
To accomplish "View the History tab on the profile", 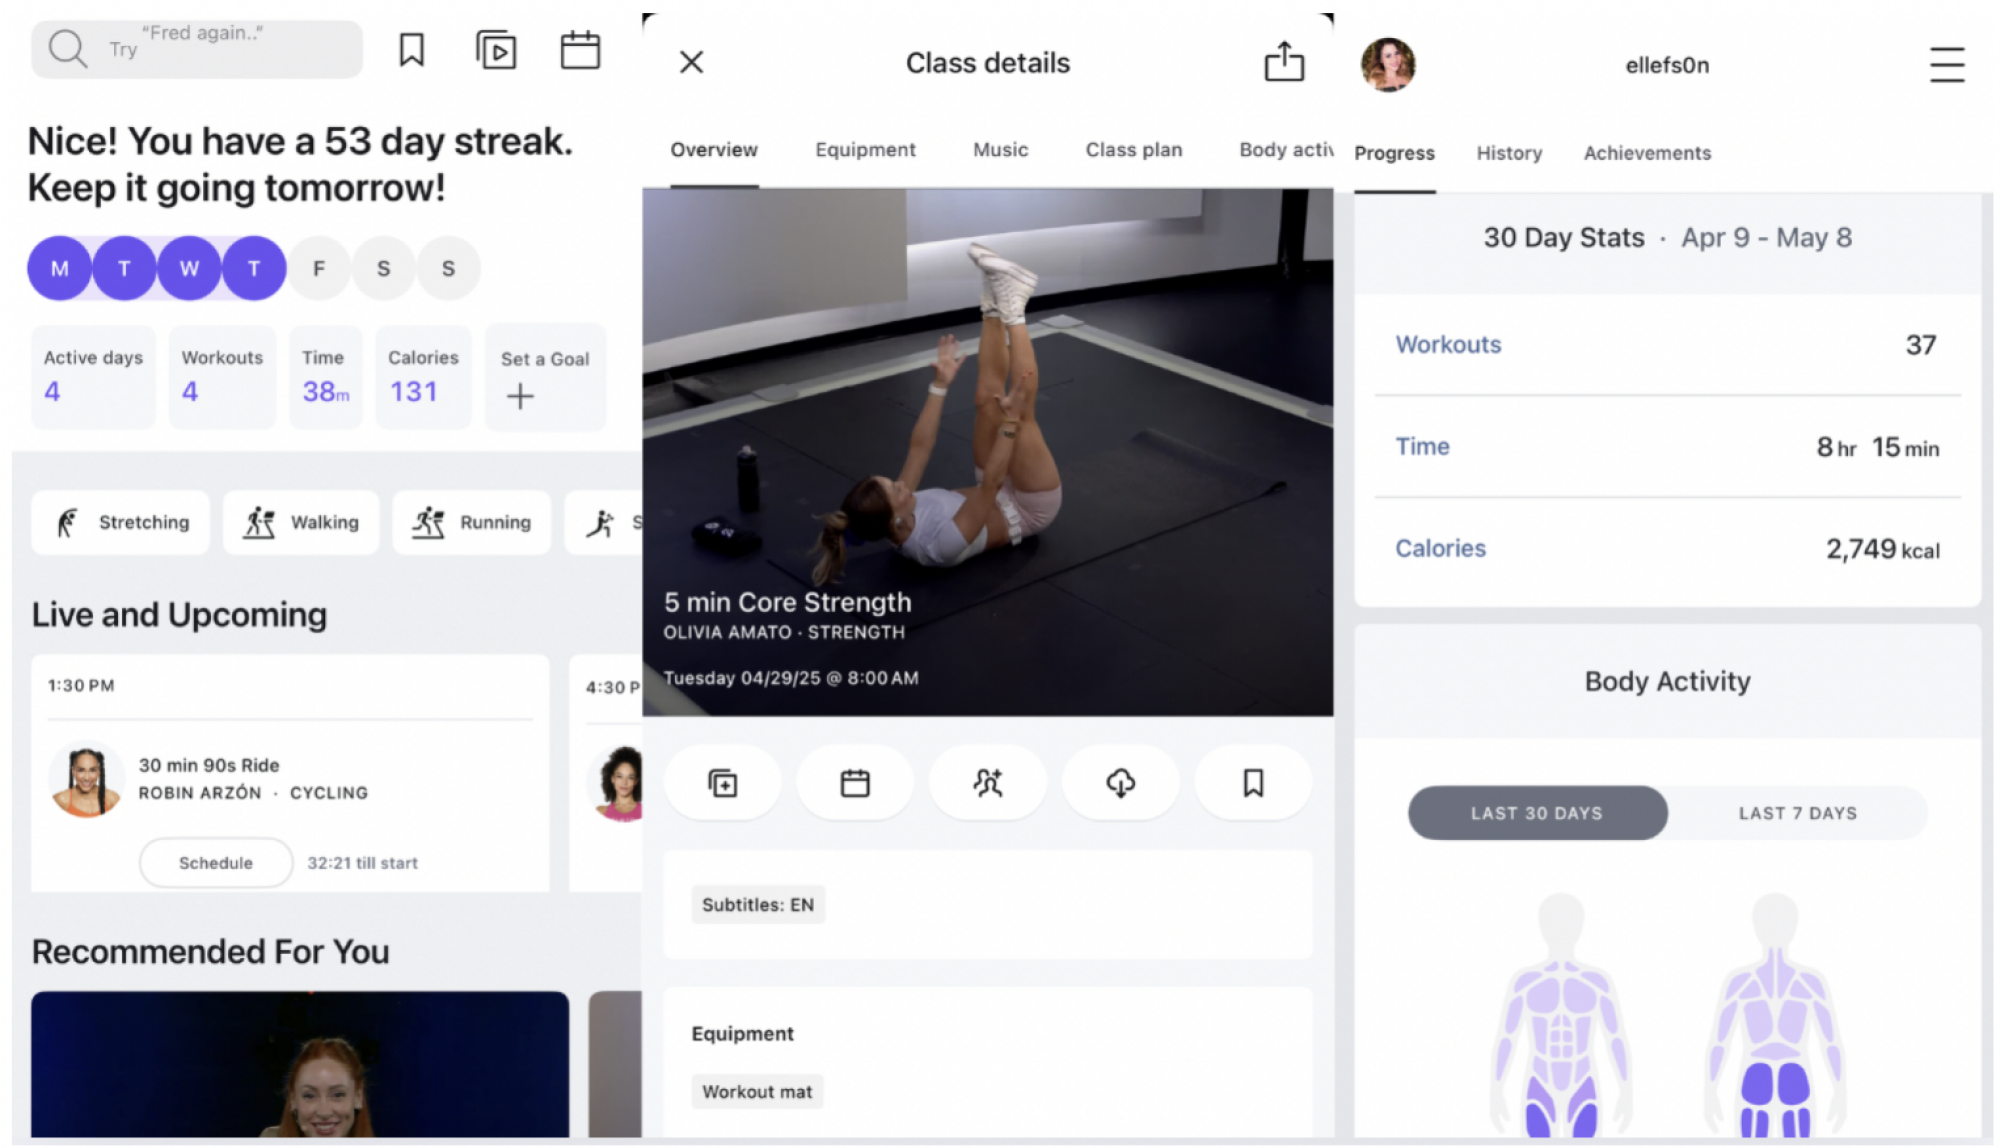I will click(1508, 152).
